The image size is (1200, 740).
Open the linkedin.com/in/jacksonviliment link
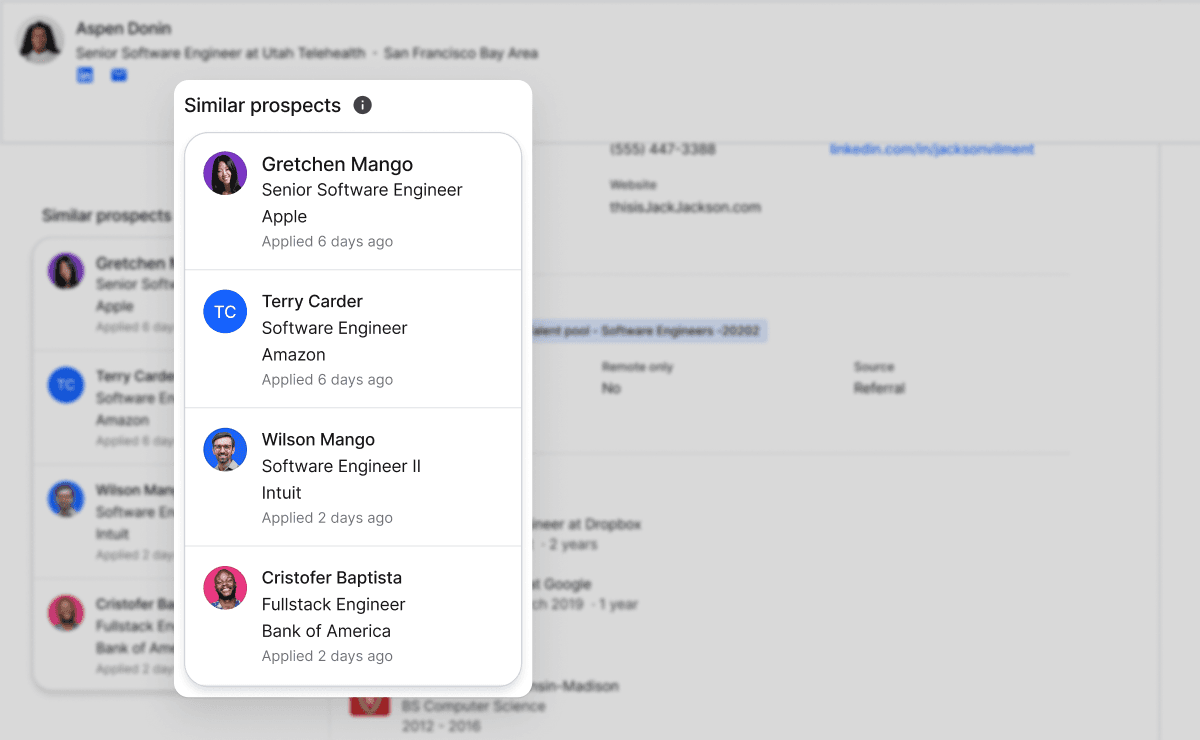931,148
